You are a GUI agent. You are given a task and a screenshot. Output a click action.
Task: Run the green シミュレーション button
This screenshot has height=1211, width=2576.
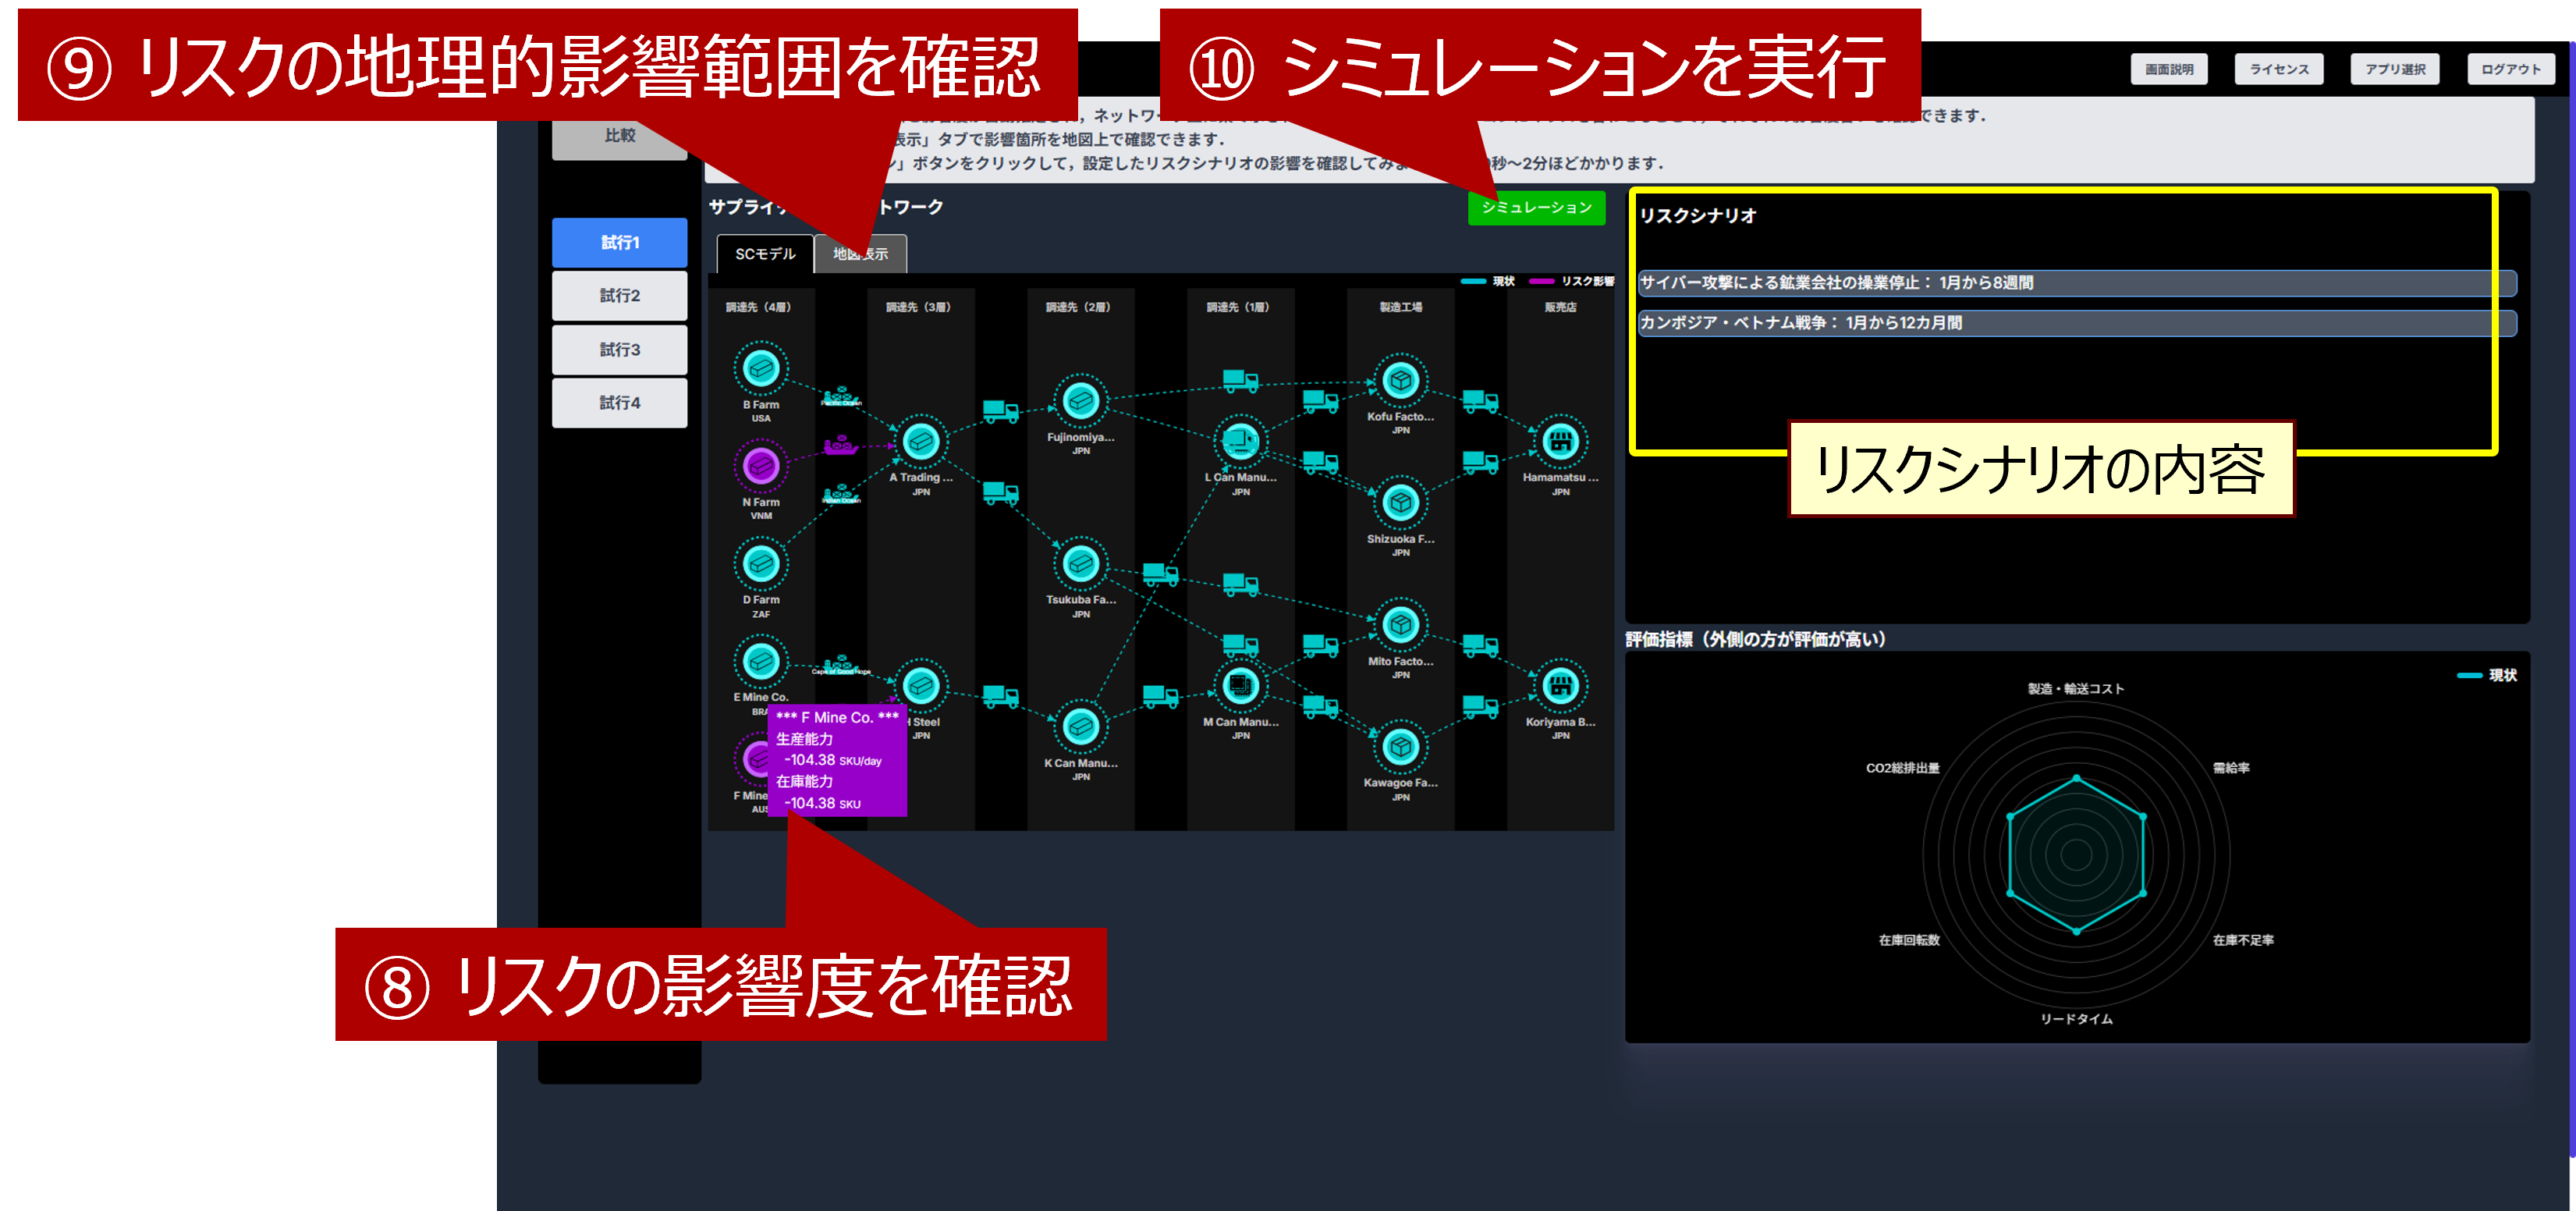pos(1535,207)
